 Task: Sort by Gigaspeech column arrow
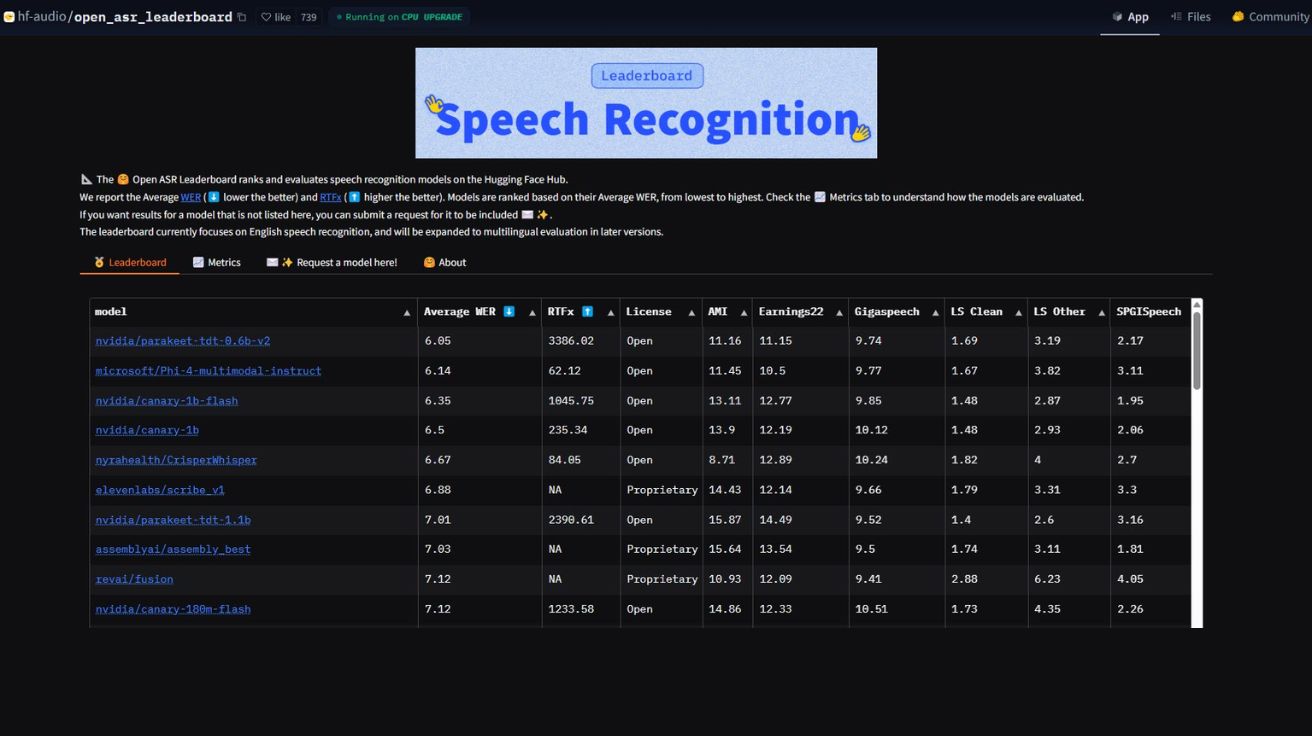pyautogui.click(x=934, y=313)
